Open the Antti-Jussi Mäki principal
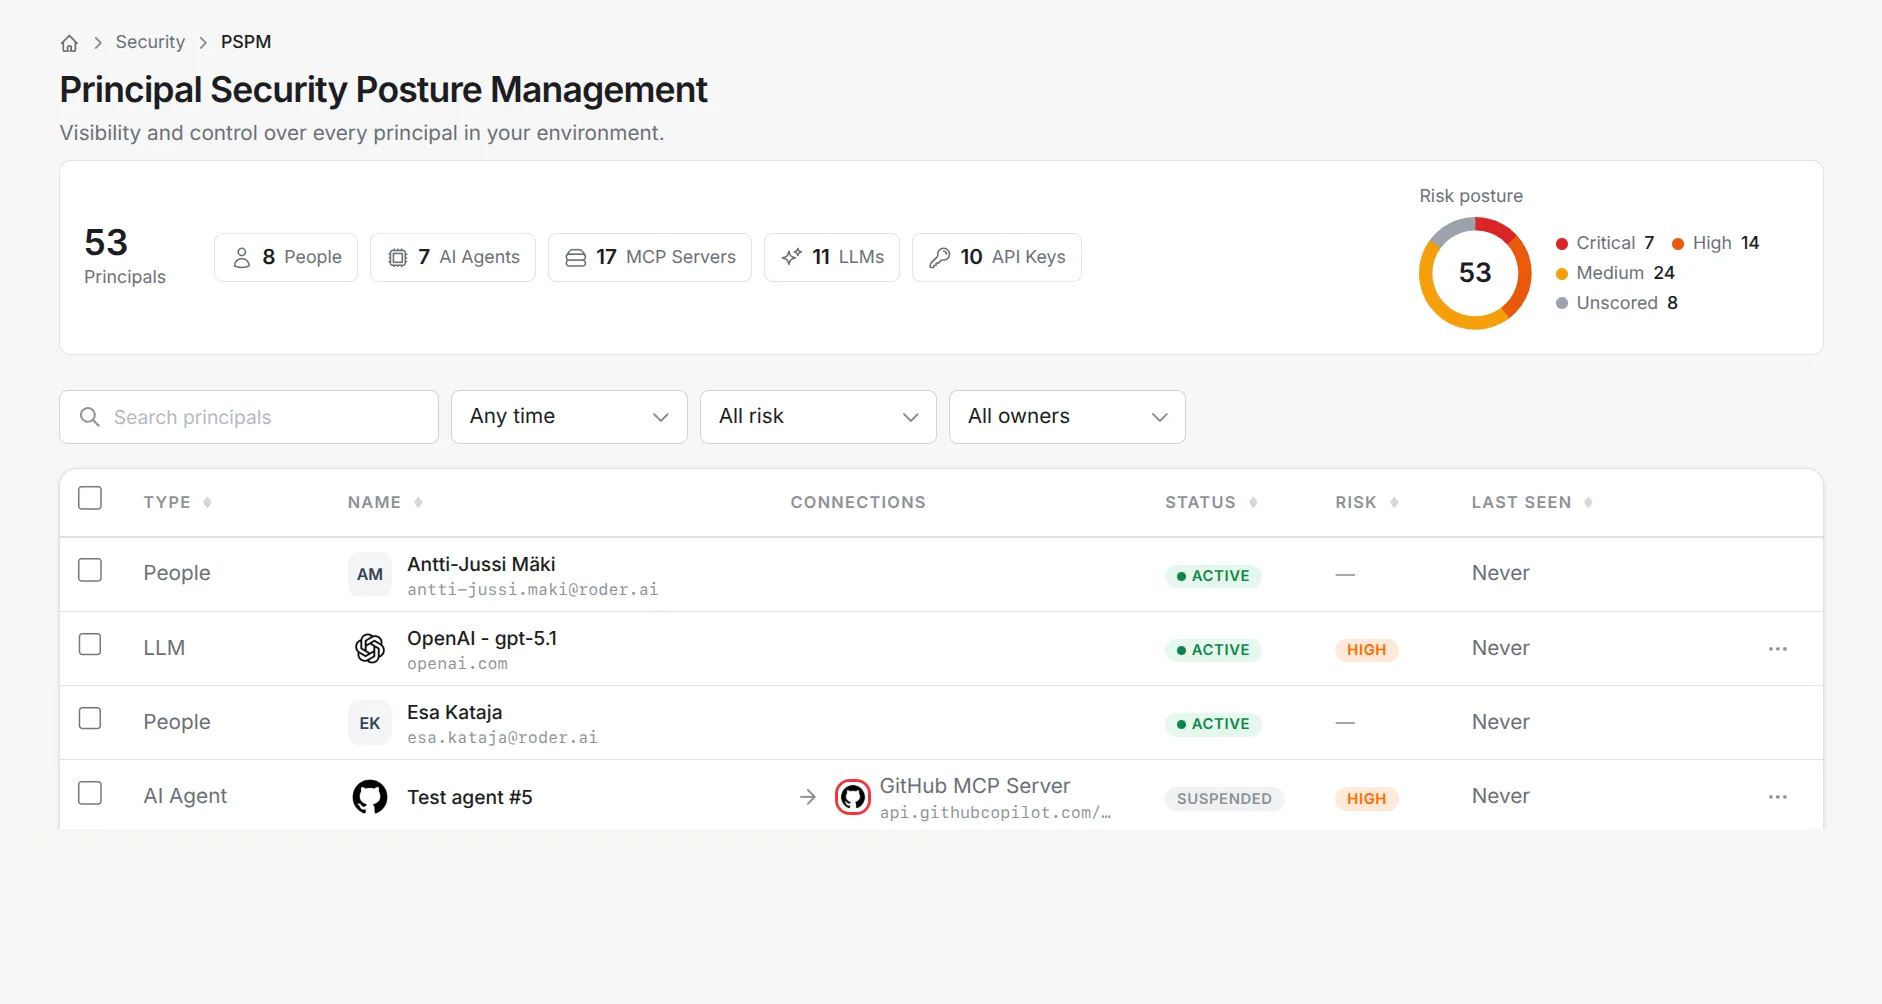Image resolution: width=1882 pixels, height=1004 pixels. pos(481,565)
